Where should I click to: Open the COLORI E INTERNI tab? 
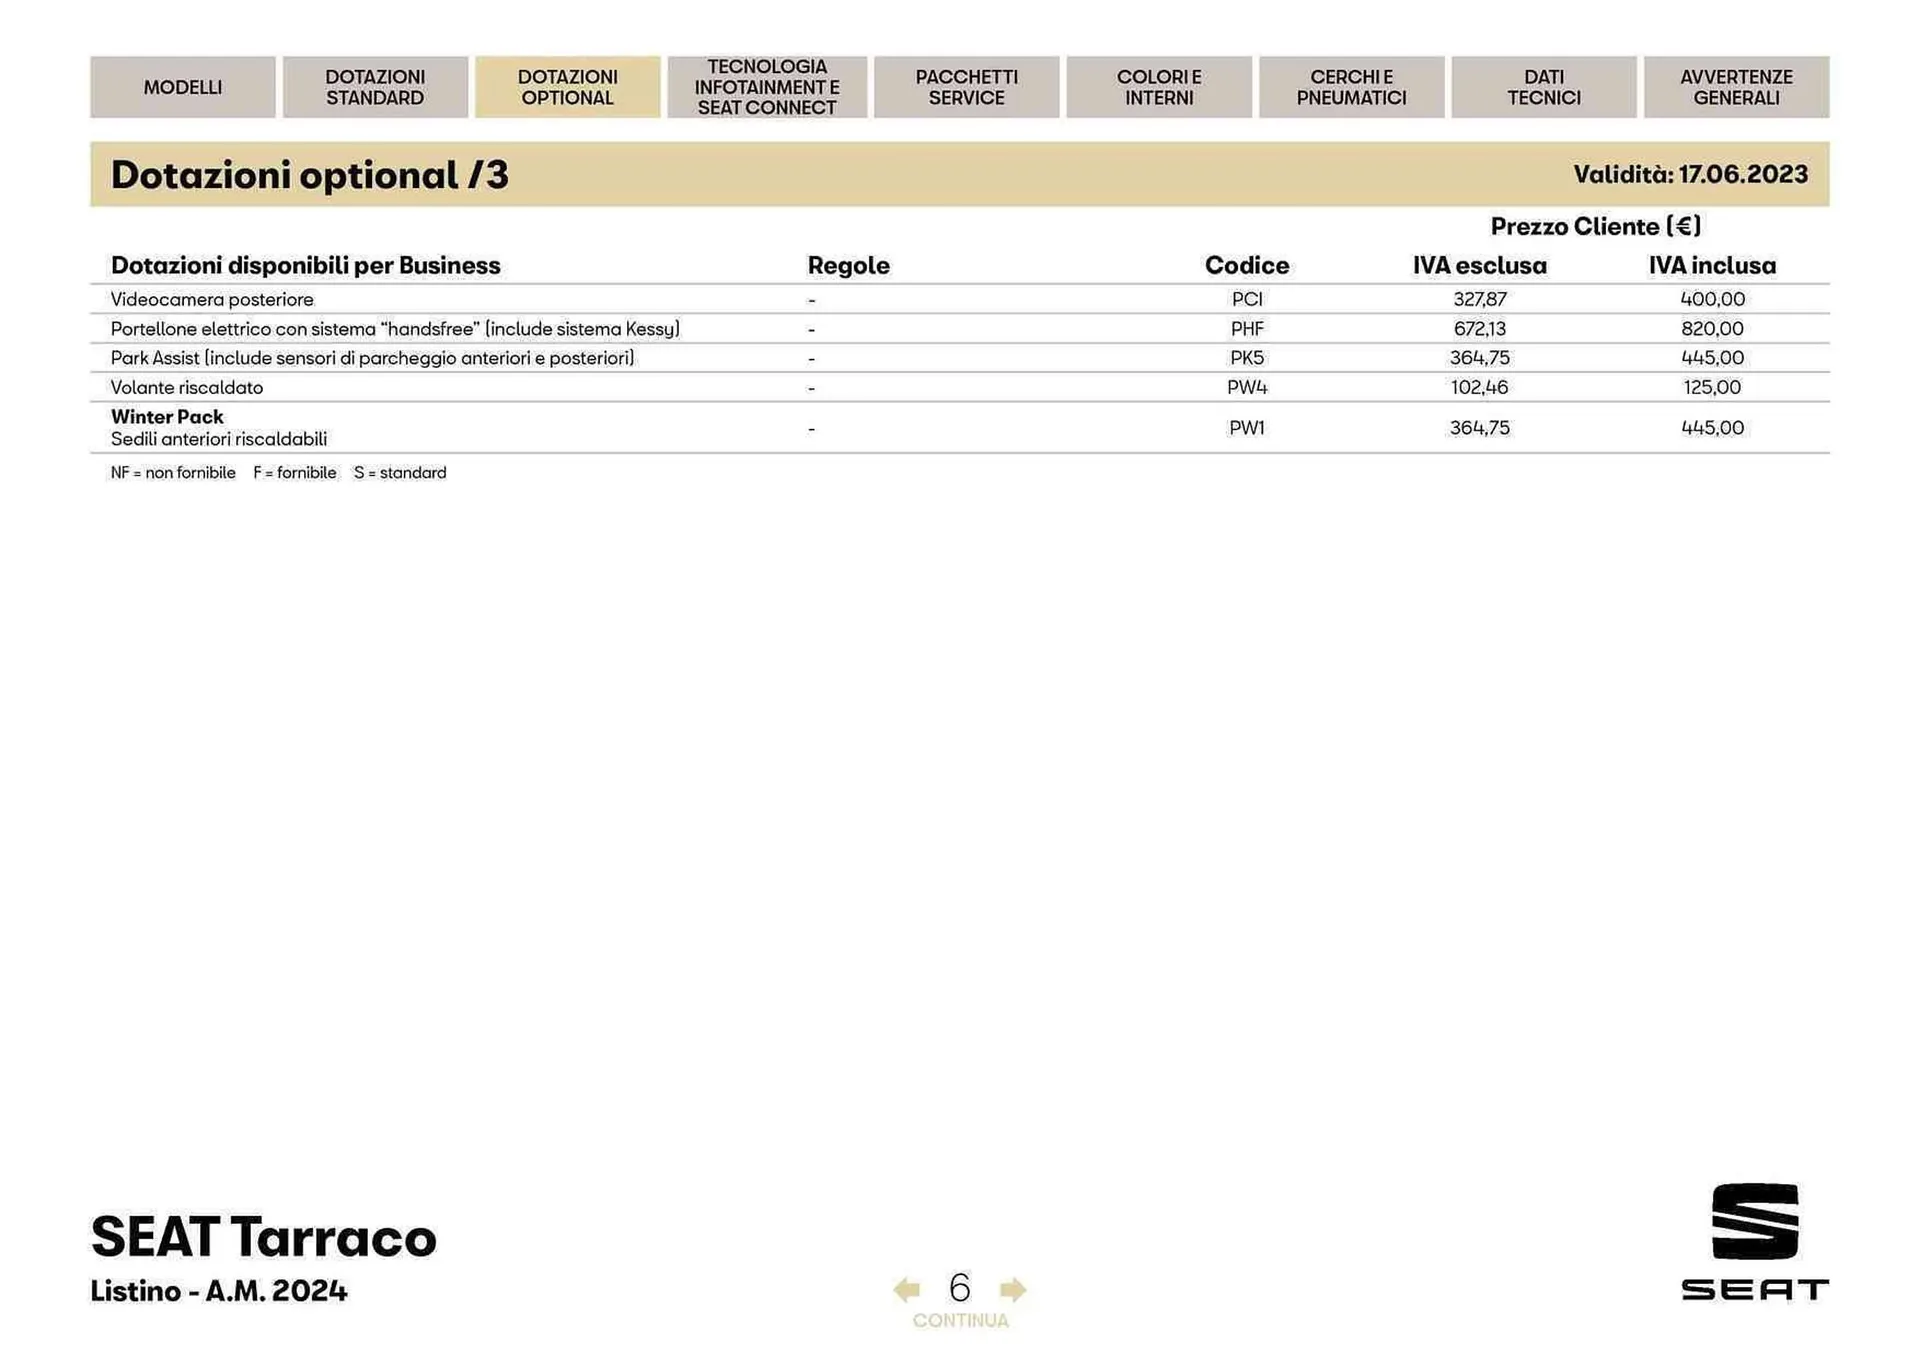click(1159, 87)
